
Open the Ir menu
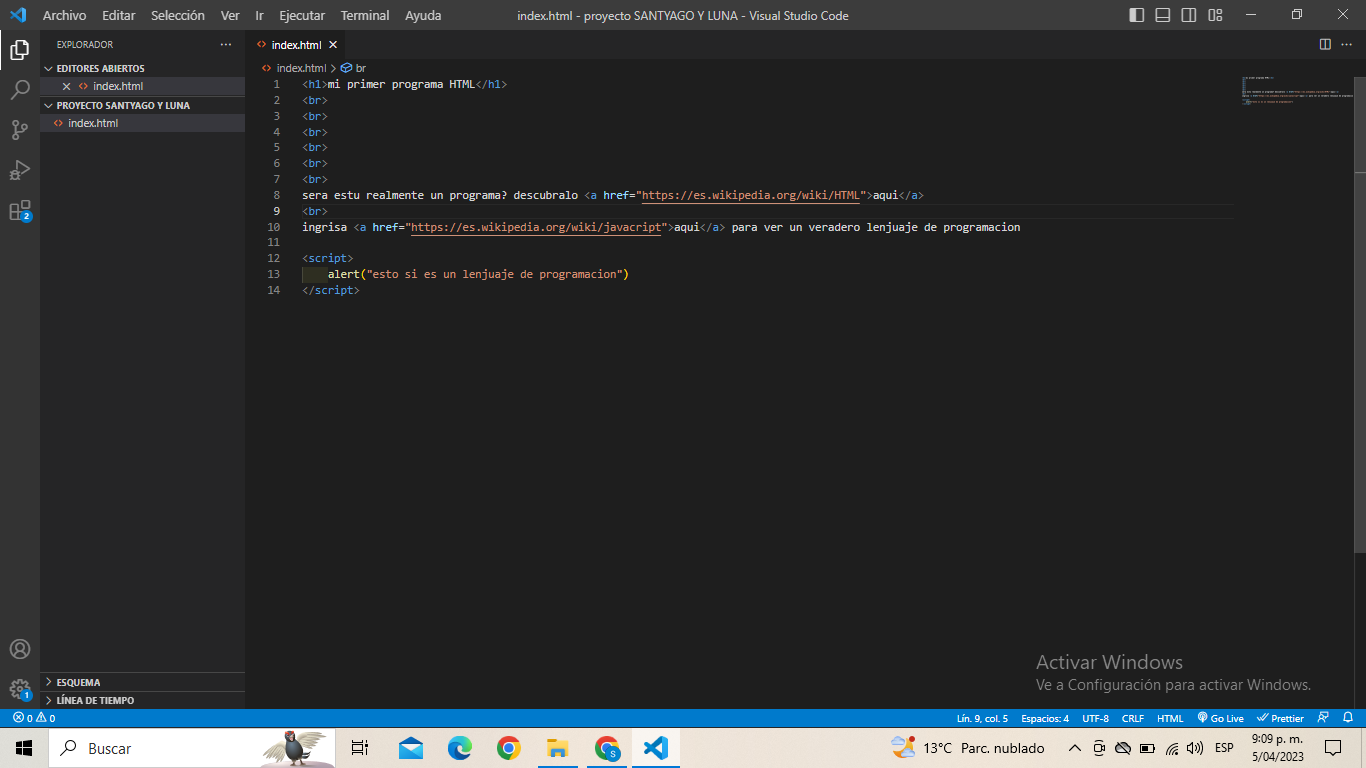(x=260, y=15)
